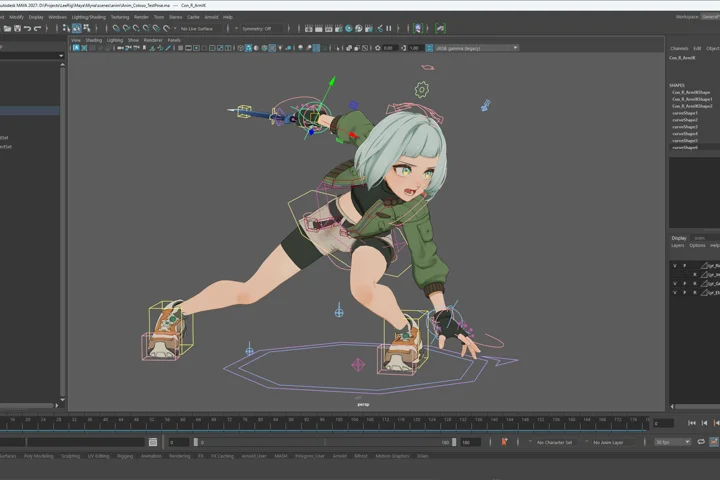Screen dimensions: 720x480
Task: Switch to Channels menu in Channel Box
Action: (679, 48)
